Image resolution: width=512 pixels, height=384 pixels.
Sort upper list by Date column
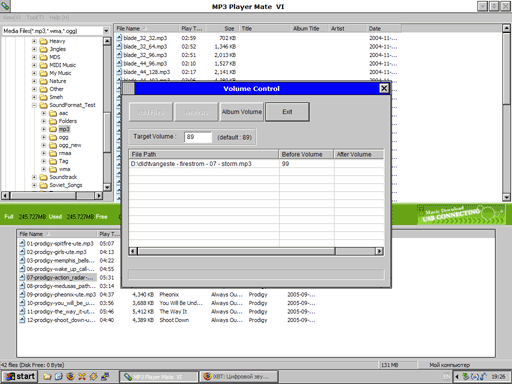(x=383, y=29)
